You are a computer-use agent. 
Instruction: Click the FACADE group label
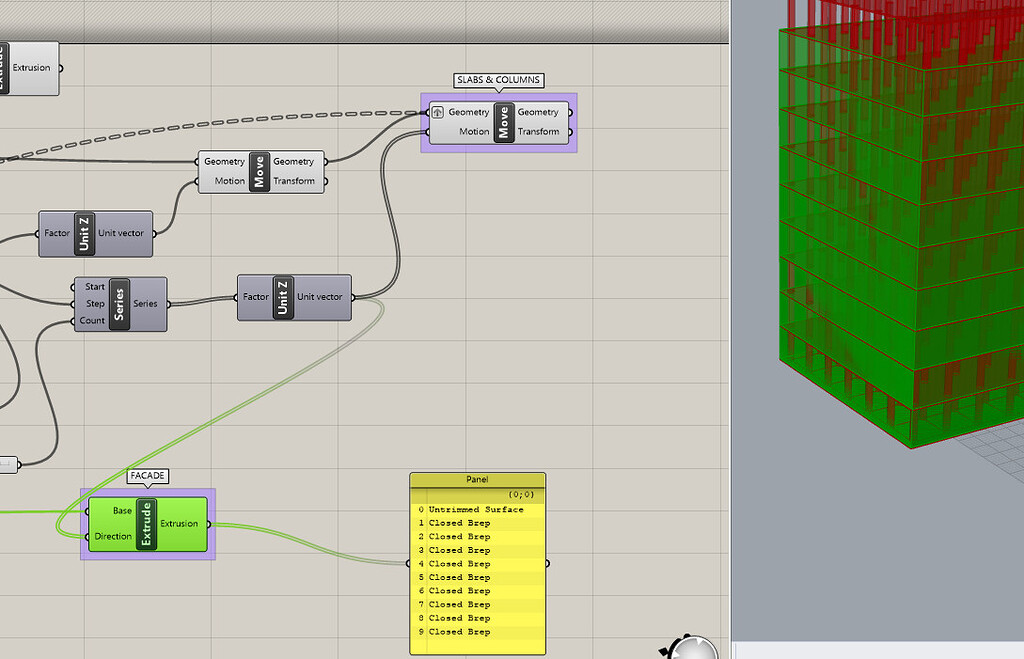point(147,476)
